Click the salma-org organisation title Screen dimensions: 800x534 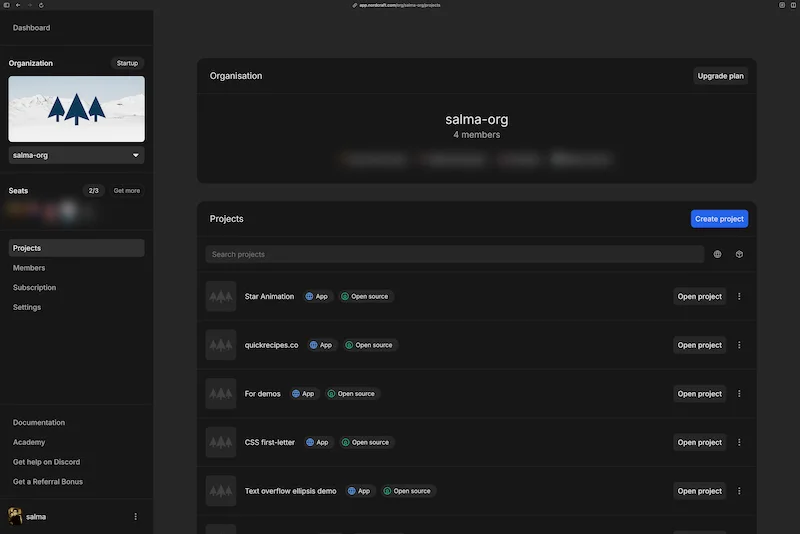pos(477,119)
